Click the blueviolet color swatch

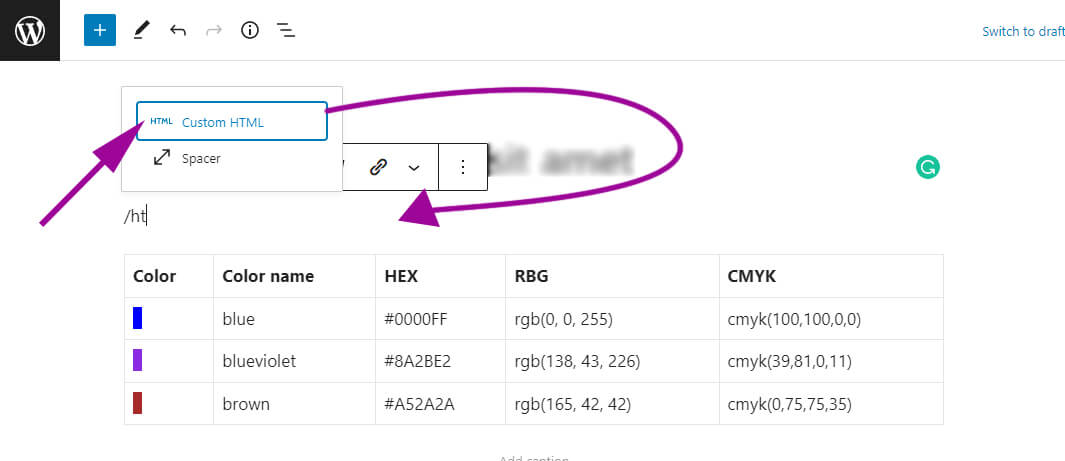[138, 361]
